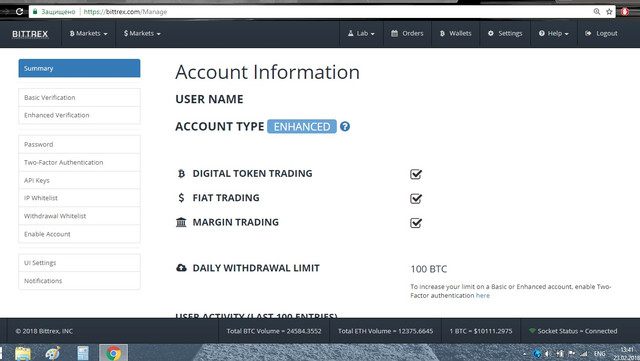Open Two-Factor Authentication settings
This screenshot has width=640, height=361.
click(79, 163)
